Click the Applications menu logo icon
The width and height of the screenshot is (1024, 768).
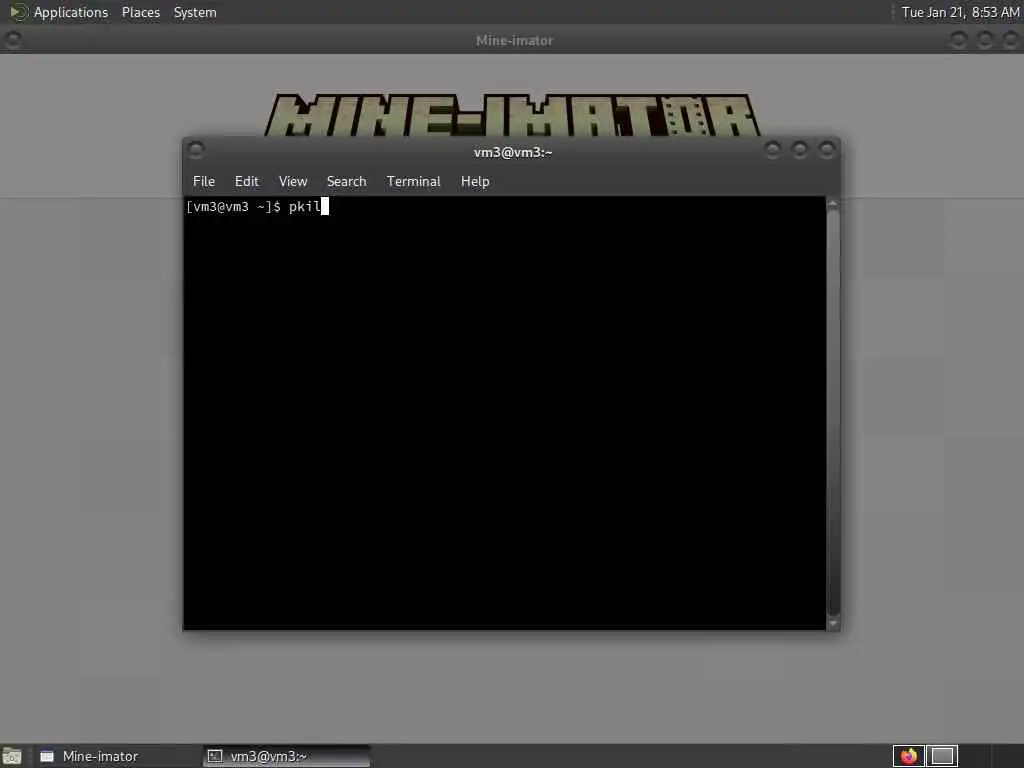(x=18, y=12)
